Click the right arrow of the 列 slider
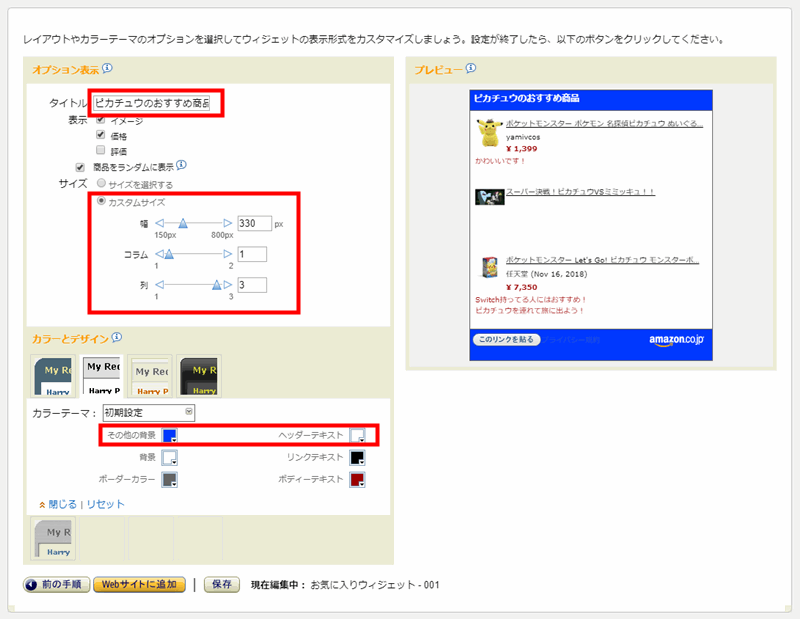The width and height of the screenshot is (800, 619). (x=228, y=284)
